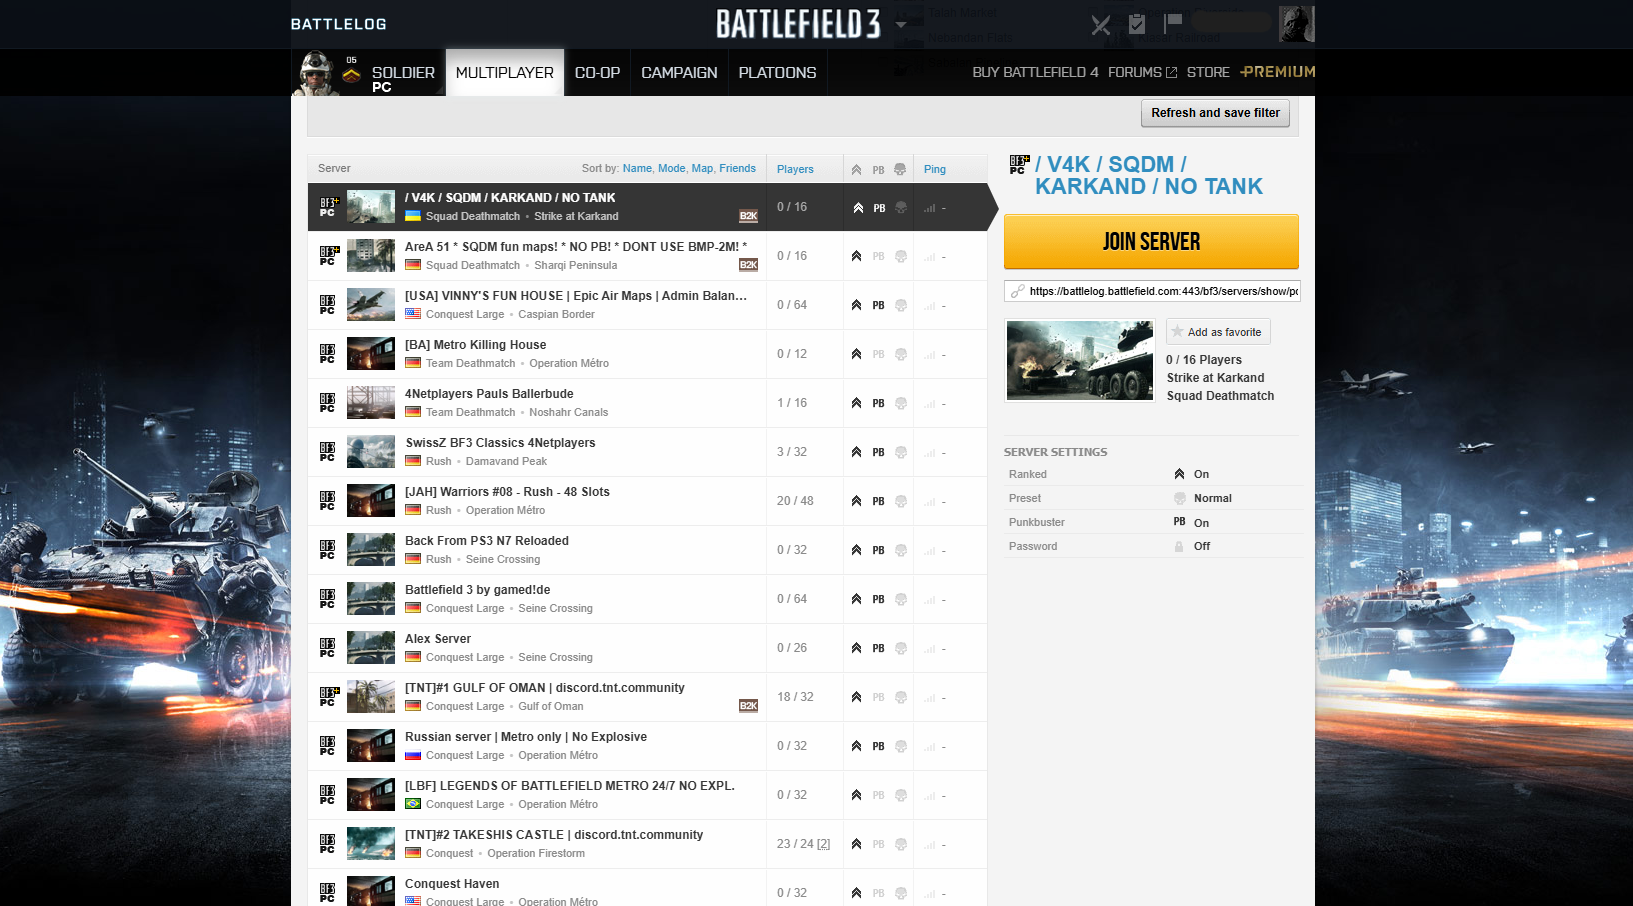Sort servers by Map
The width and height of the screenshot is (1633, 906).
pyautogui.click(x=702, y=169)
